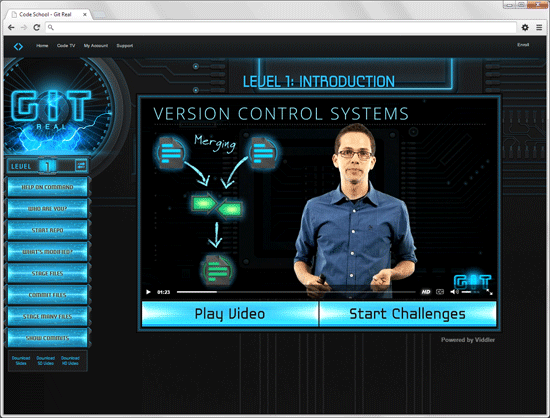Reload the page with the refresh icon
The height and width of the screenshot is (418, 550).
pyautogui.click(x=36, y=27)
